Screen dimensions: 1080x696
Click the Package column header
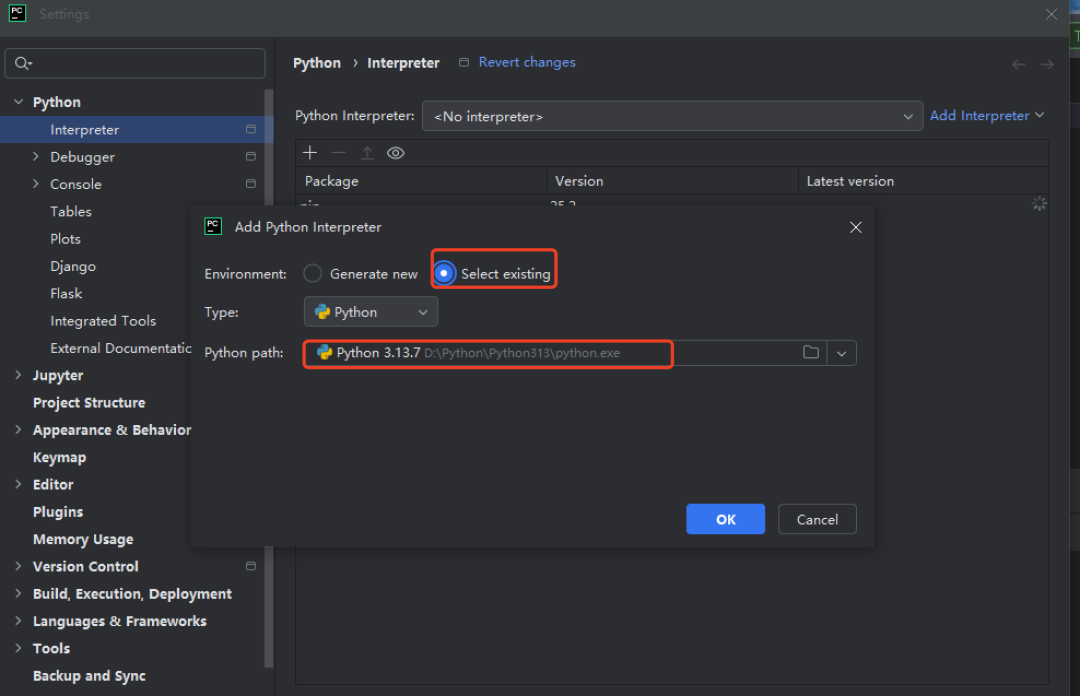[422, 181]
